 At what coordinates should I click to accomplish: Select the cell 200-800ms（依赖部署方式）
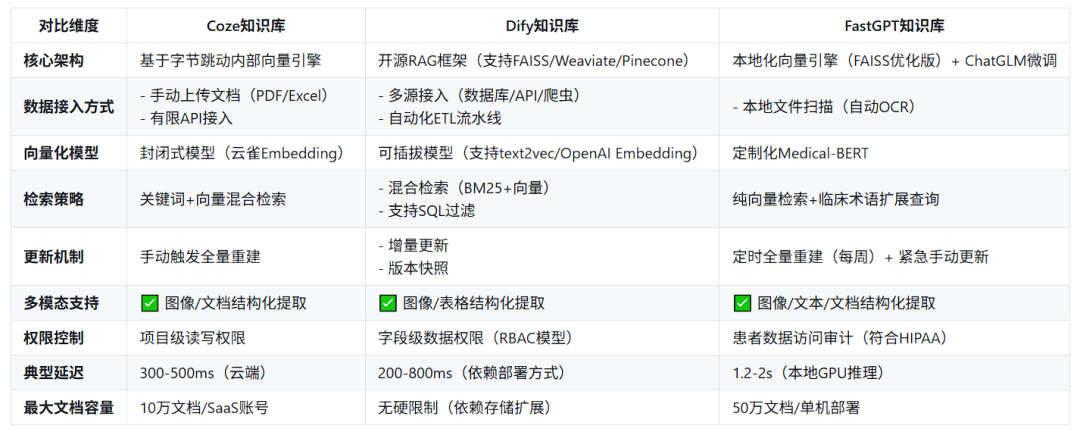(x=543, y=373)
